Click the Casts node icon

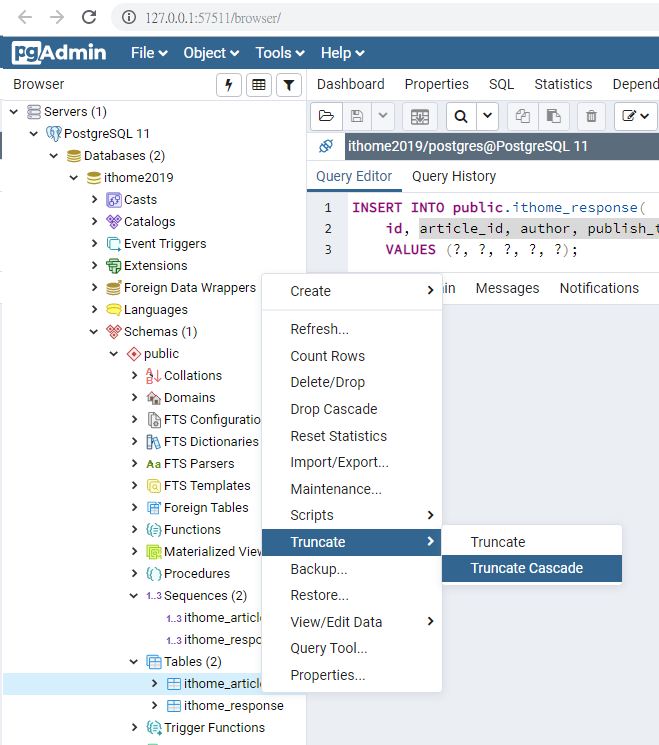pos(114,200)
